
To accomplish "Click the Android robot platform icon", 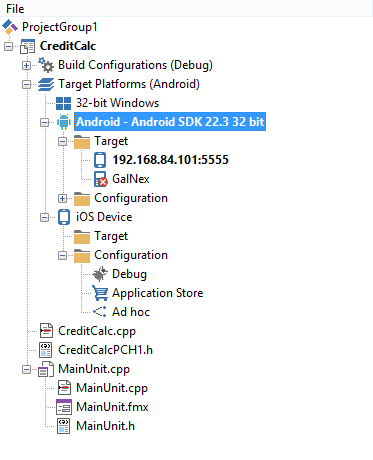I will [64, 122].
